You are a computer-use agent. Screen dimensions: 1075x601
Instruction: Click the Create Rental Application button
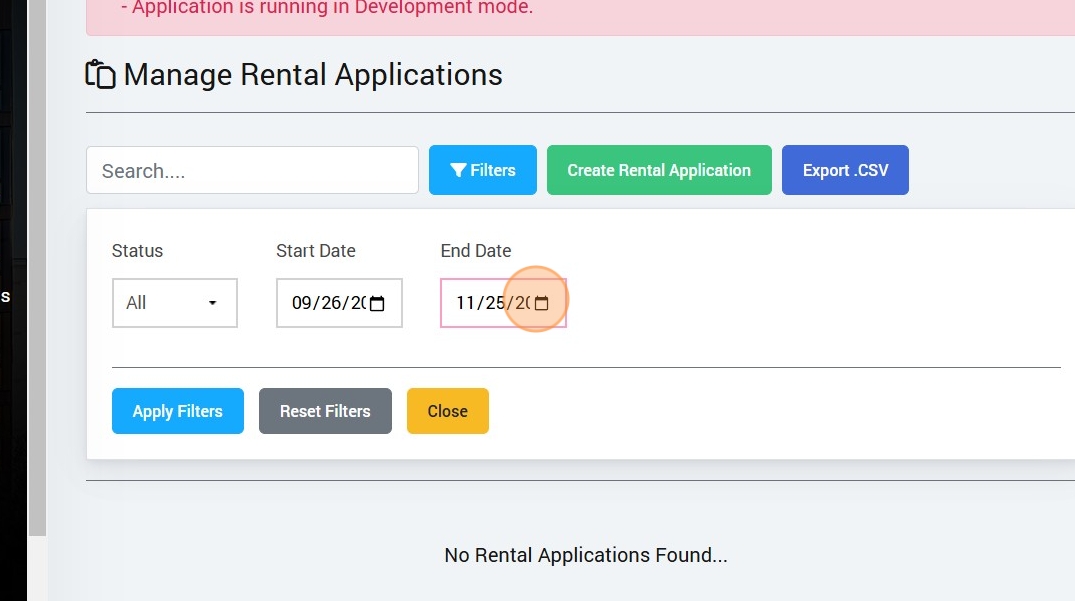(x=659, y=170)
